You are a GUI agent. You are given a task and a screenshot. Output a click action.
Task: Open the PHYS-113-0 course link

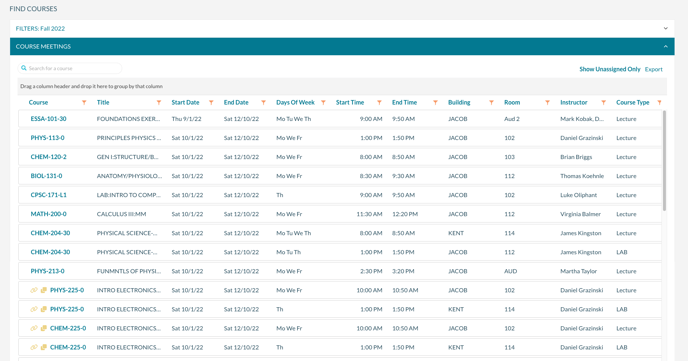[47, 138]
